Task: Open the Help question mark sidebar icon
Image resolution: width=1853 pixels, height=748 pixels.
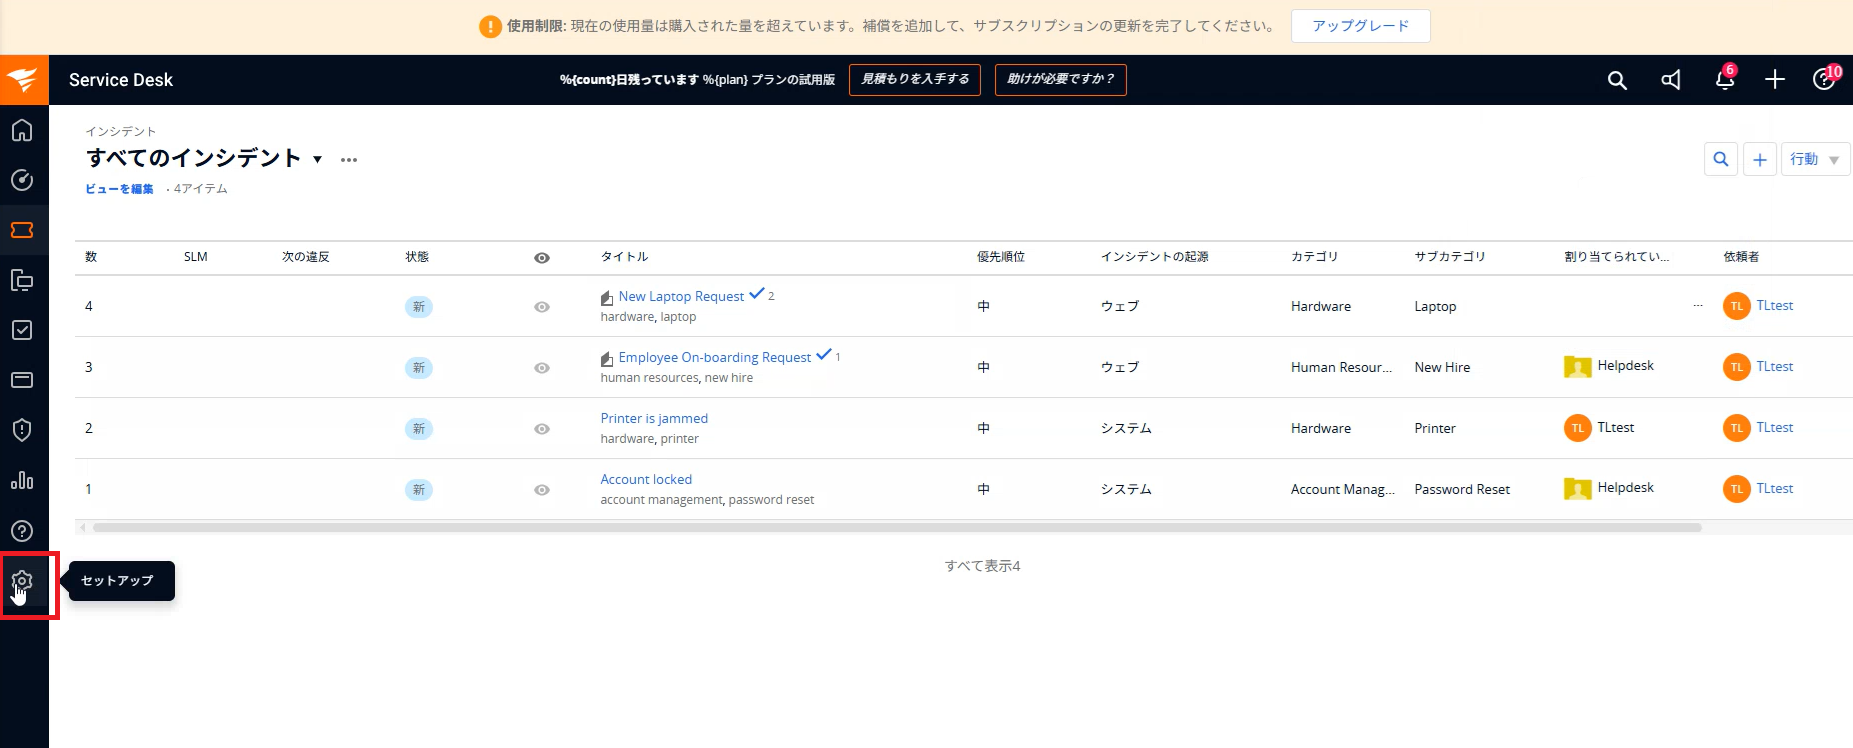Action: coord(22,531)
